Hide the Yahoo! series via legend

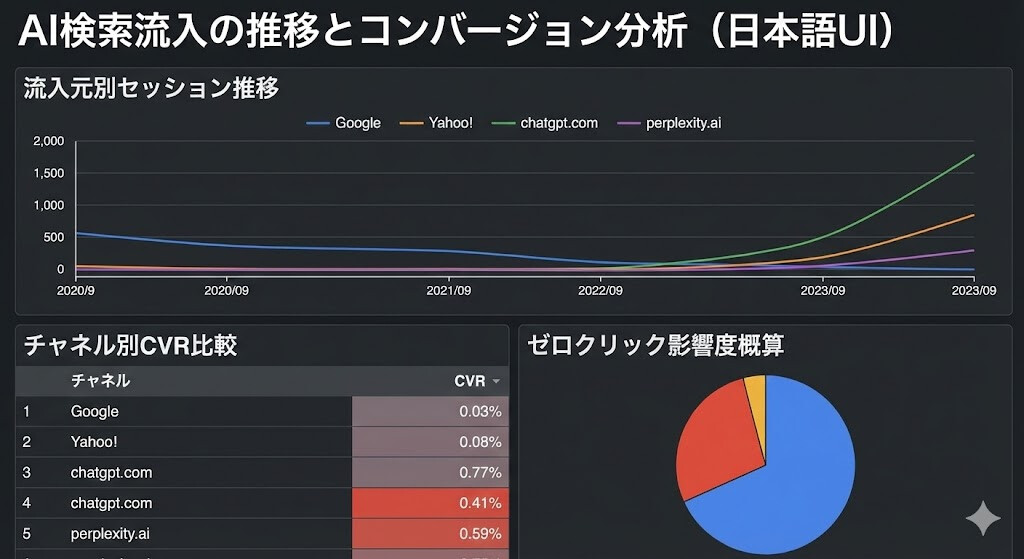[x=437, y=123]
